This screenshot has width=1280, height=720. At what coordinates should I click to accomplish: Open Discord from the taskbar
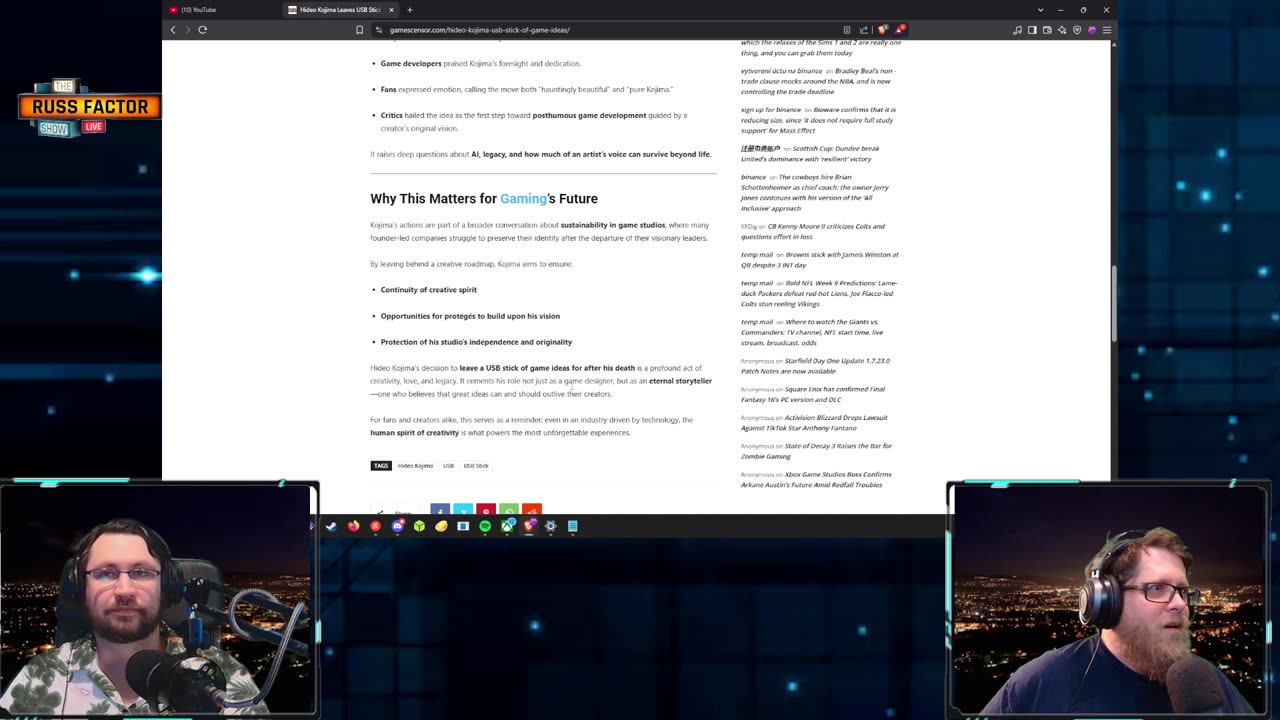tap(397, 526)
